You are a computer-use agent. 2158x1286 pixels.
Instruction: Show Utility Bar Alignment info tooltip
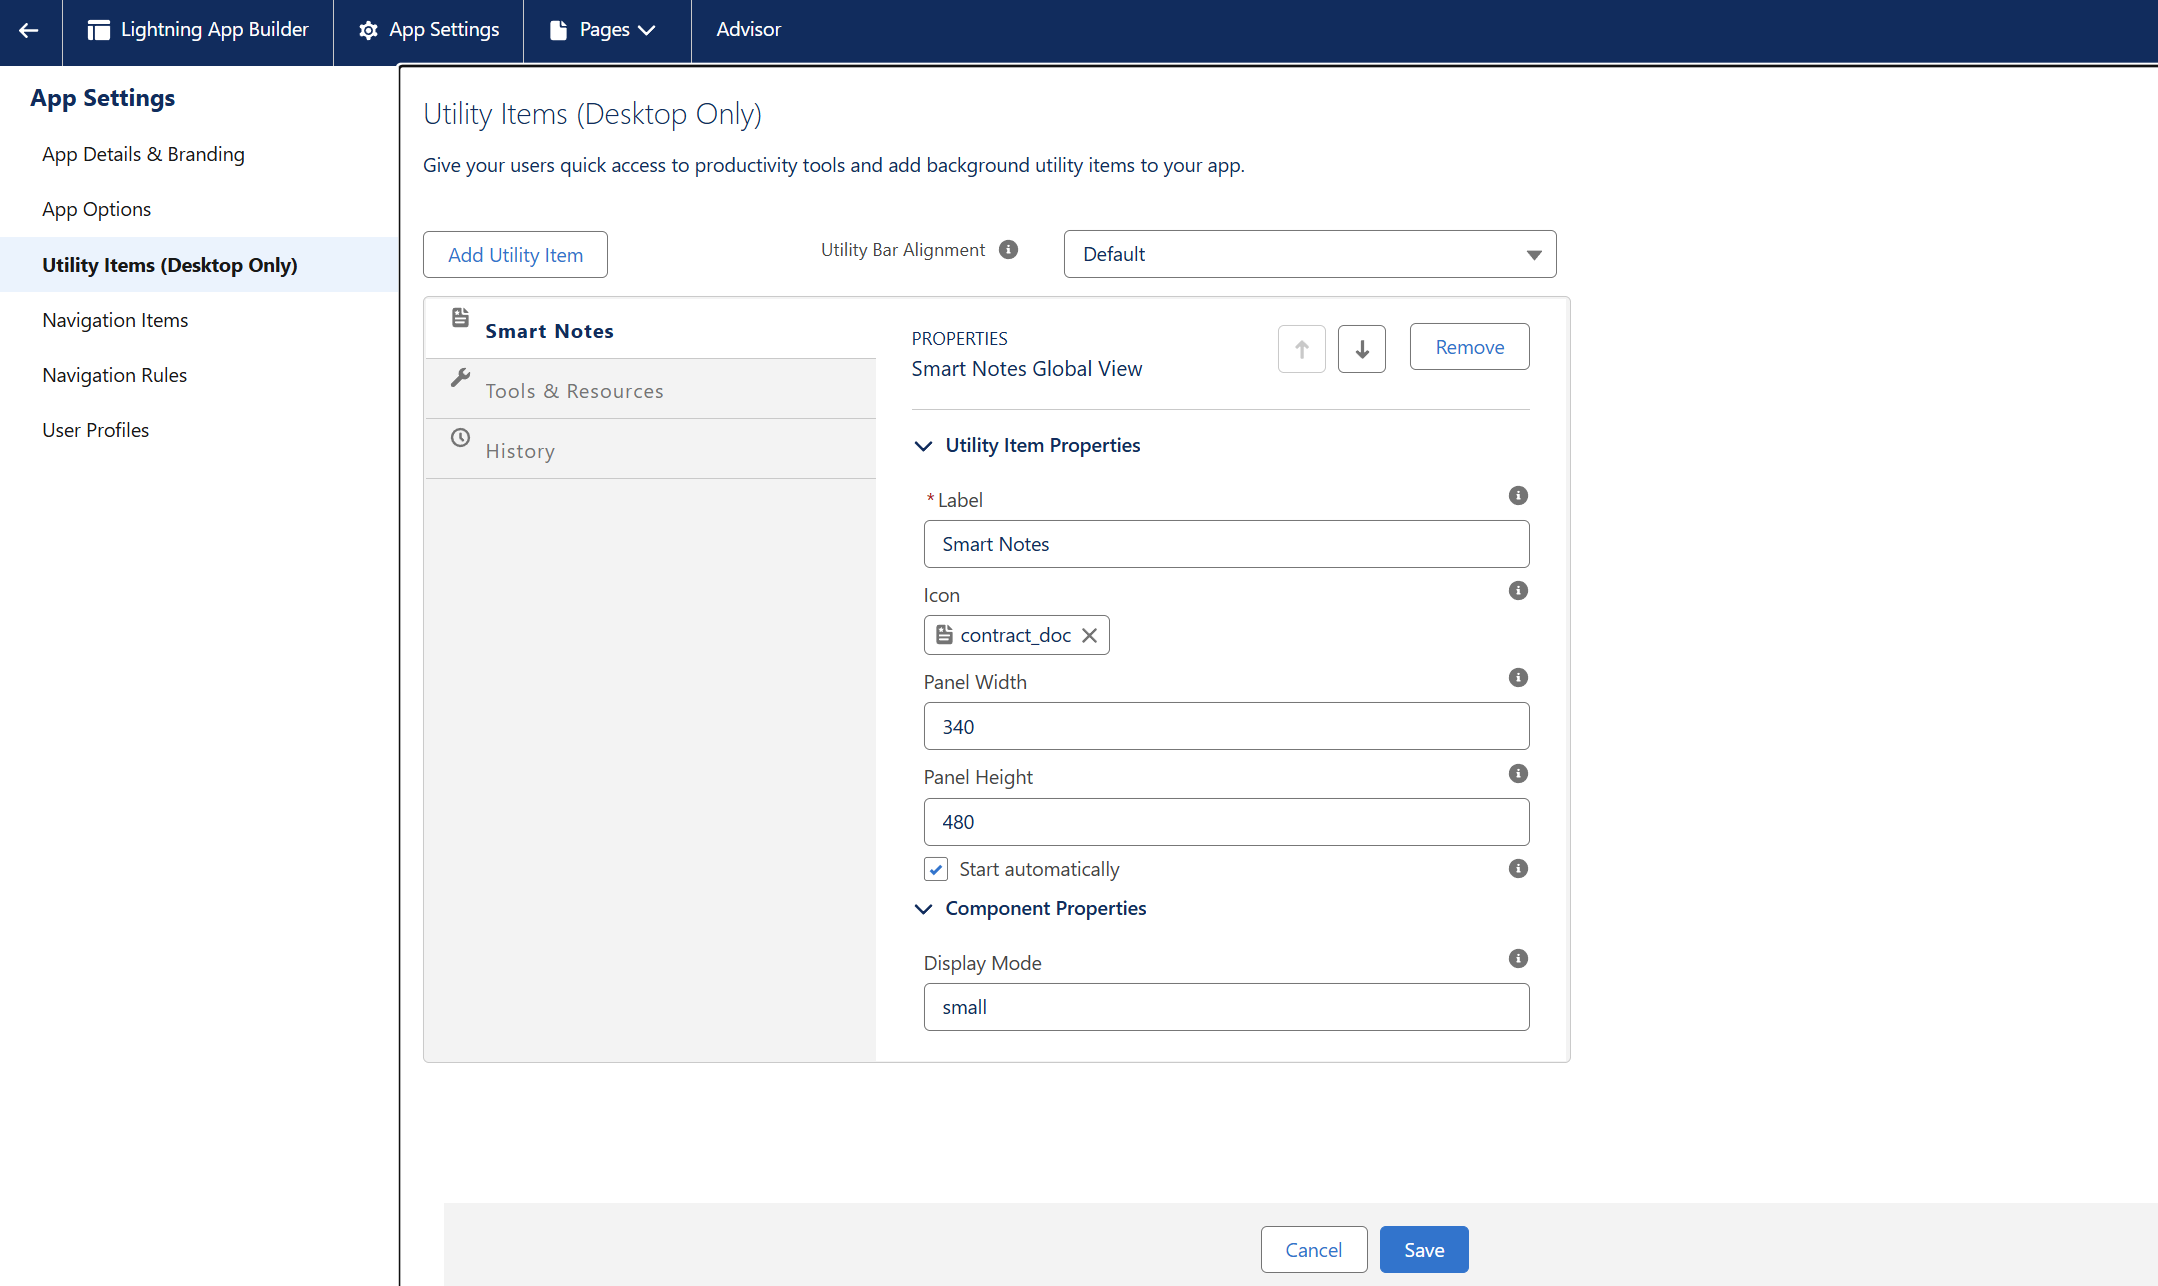pos(1009,250)
